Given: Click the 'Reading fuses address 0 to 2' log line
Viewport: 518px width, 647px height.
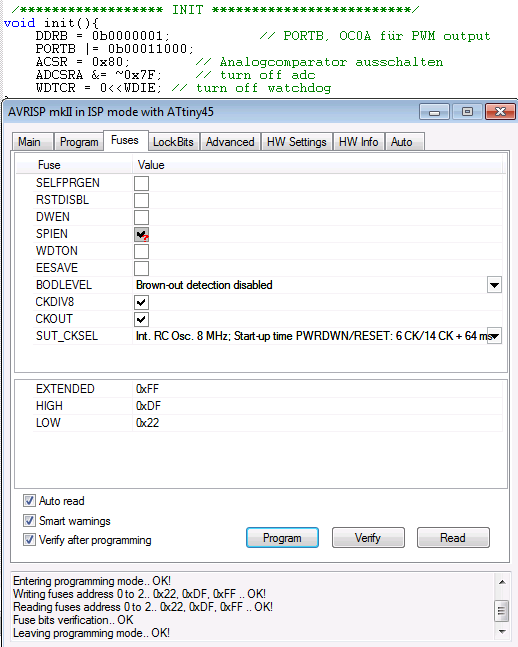Looking at the screenshot, I should 143,607.
